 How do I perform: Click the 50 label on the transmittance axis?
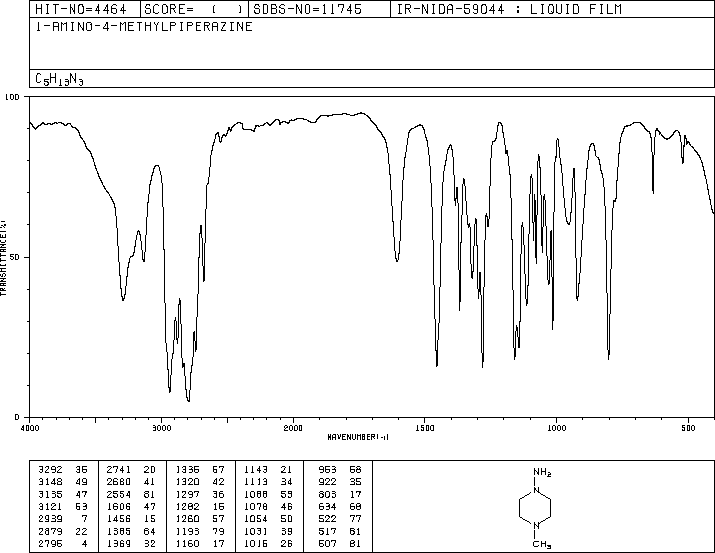[15, 257]
